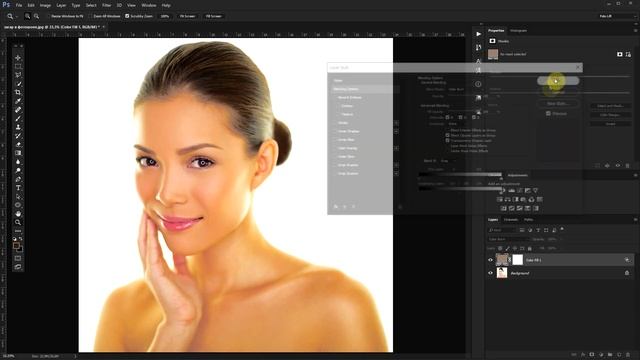Select the Magic Wand tool

click(x=18, y=84)
